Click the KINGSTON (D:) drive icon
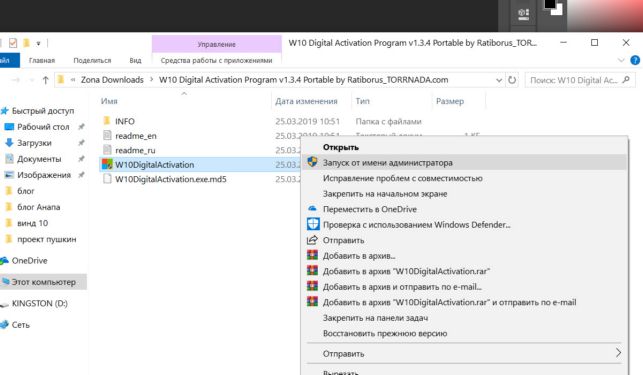Viewport: 643px width, 375px height. click(5, 304)
